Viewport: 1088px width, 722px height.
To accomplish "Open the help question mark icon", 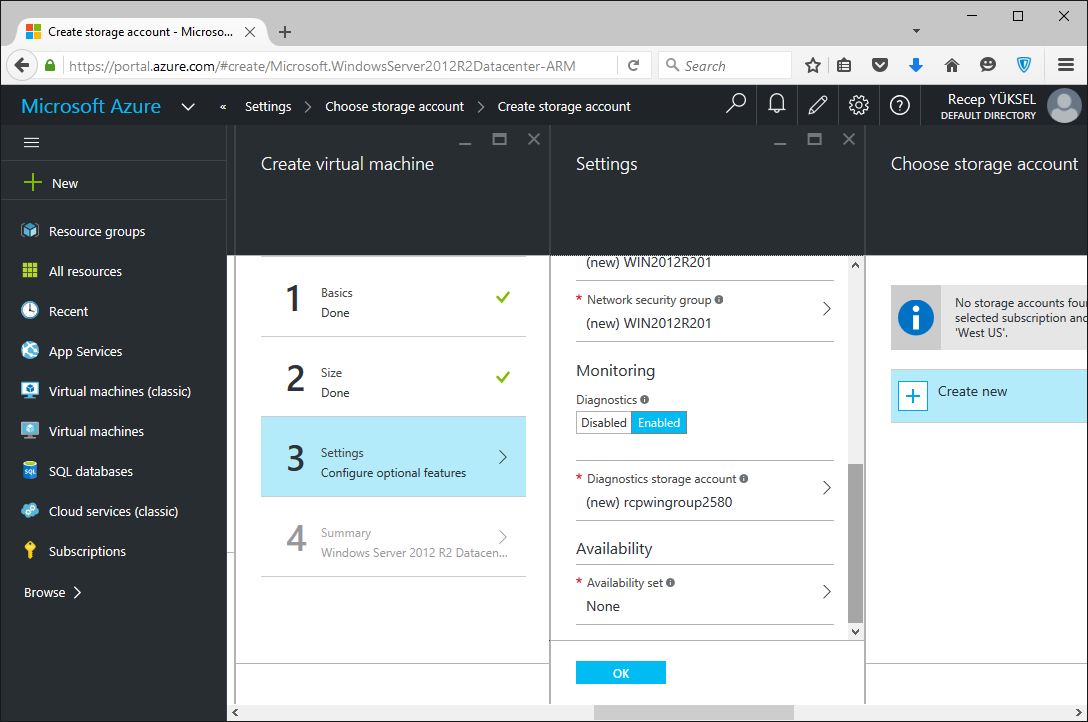I will (x=899, y=105).
